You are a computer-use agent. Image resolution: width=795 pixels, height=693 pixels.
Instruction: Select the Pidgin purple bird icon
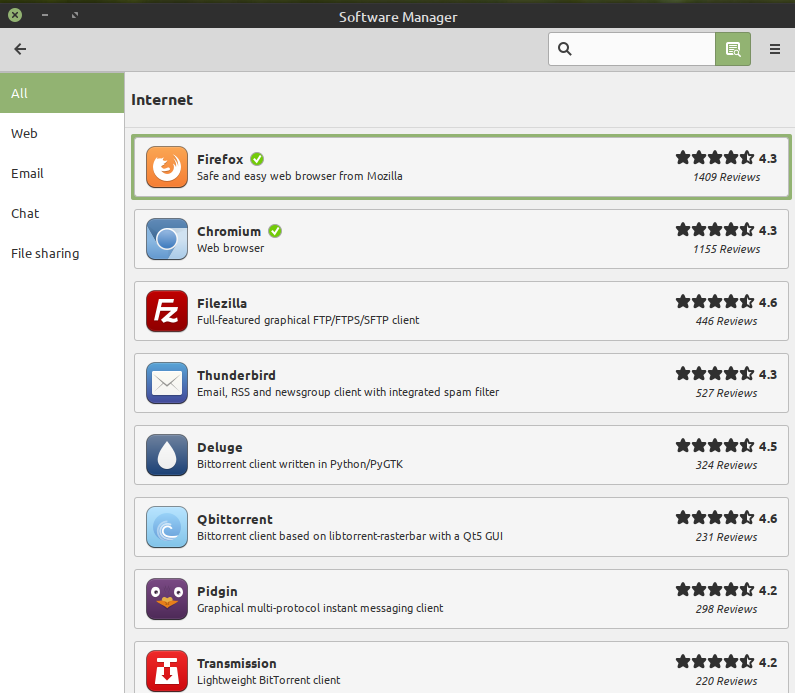[166, 599]
